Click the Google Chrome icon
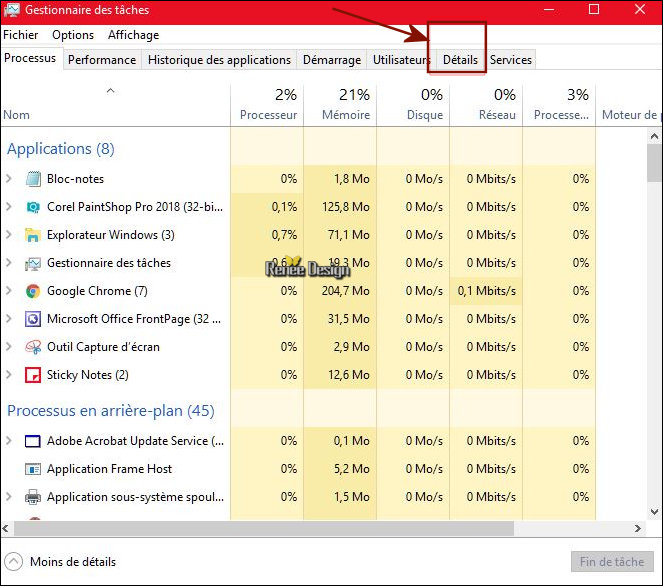The height and width of the screenshot is (586, 663). (x=33, y=291)
